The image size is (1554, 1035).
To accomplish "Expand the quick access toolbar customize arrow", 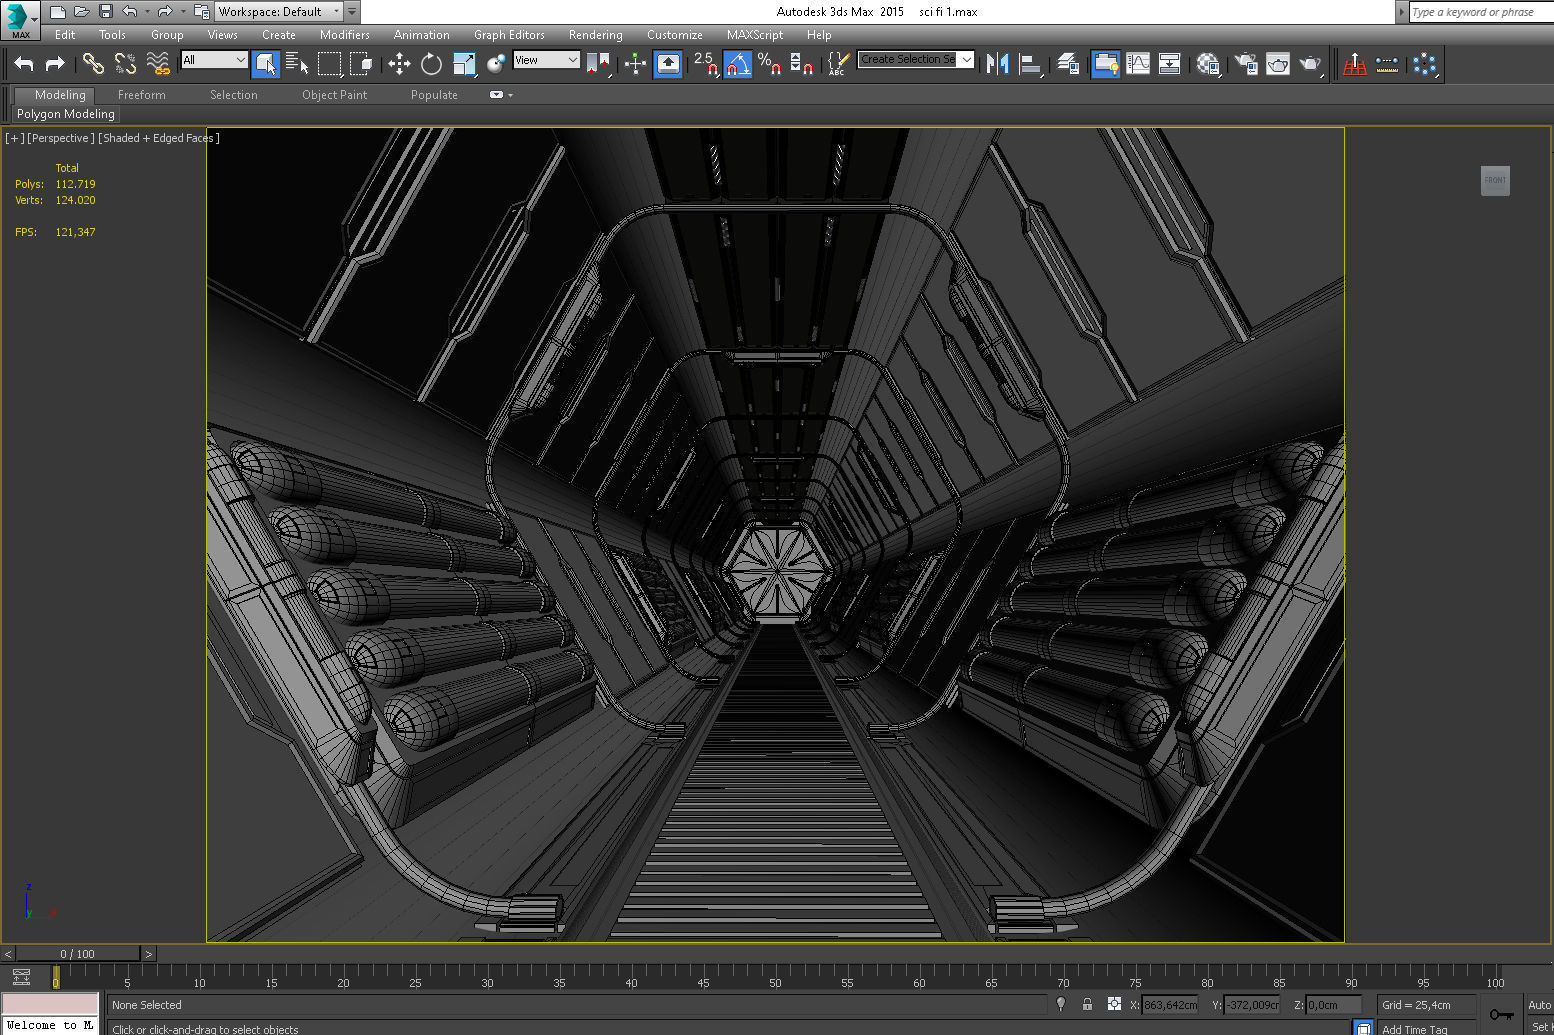I will 352,12.
